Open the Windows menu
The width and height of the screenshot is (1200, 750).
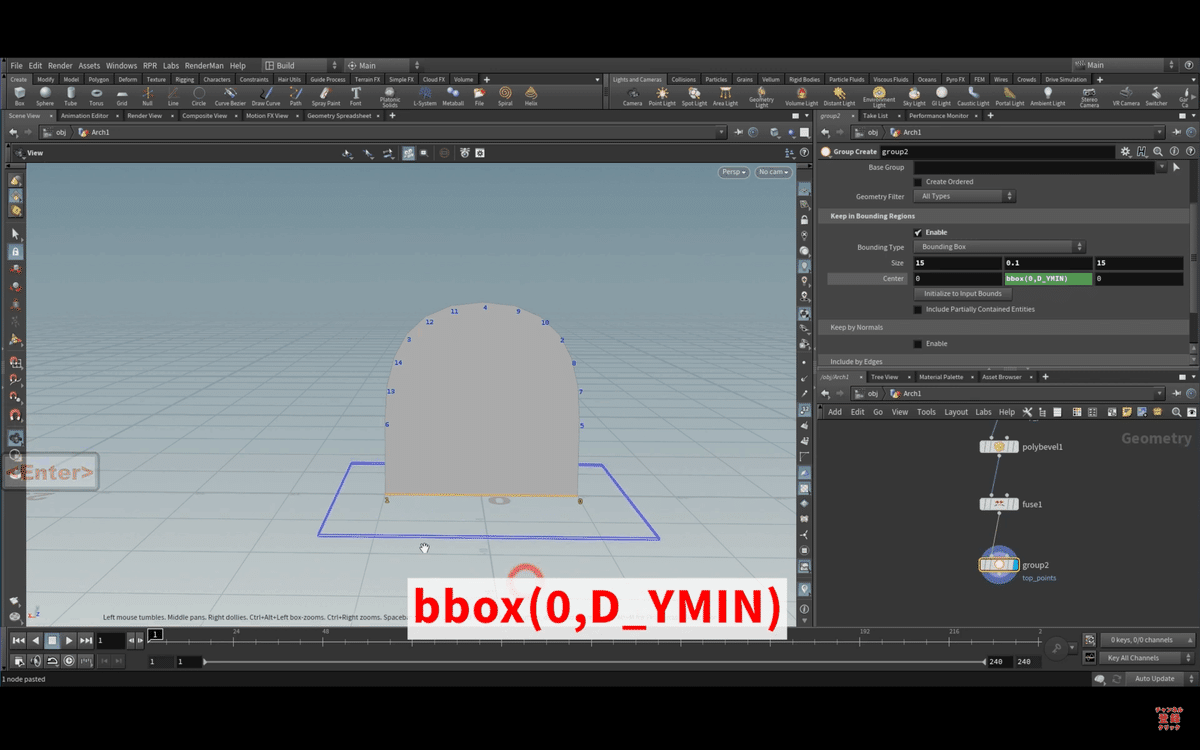[121, 66]
